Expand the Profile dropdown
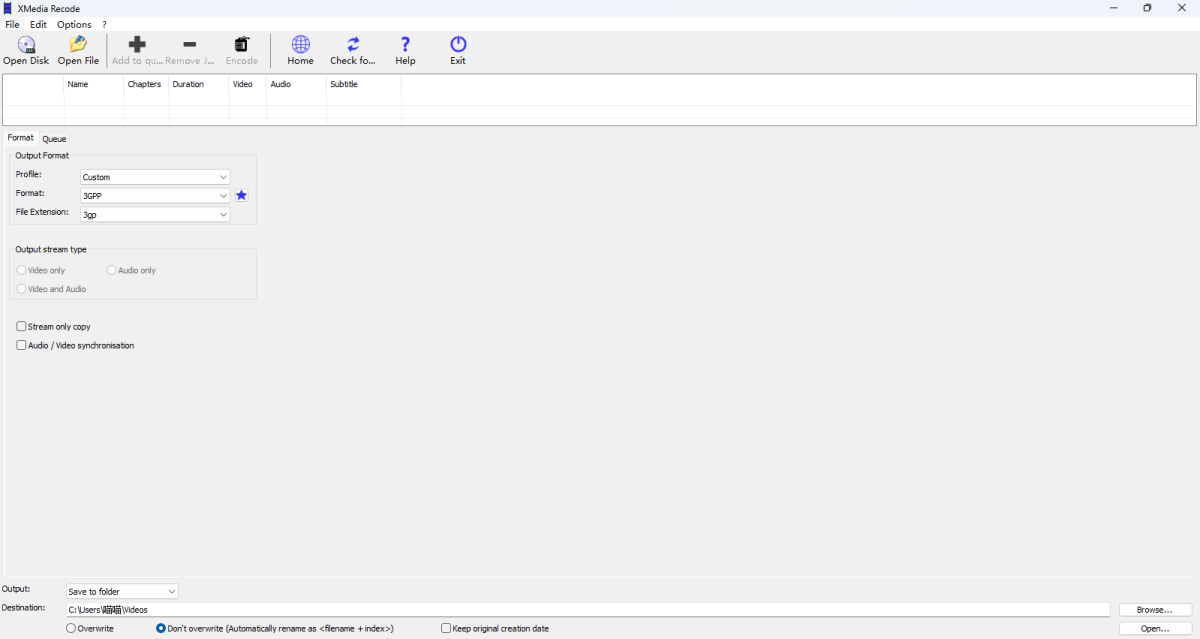 click(x=155, y=177)
